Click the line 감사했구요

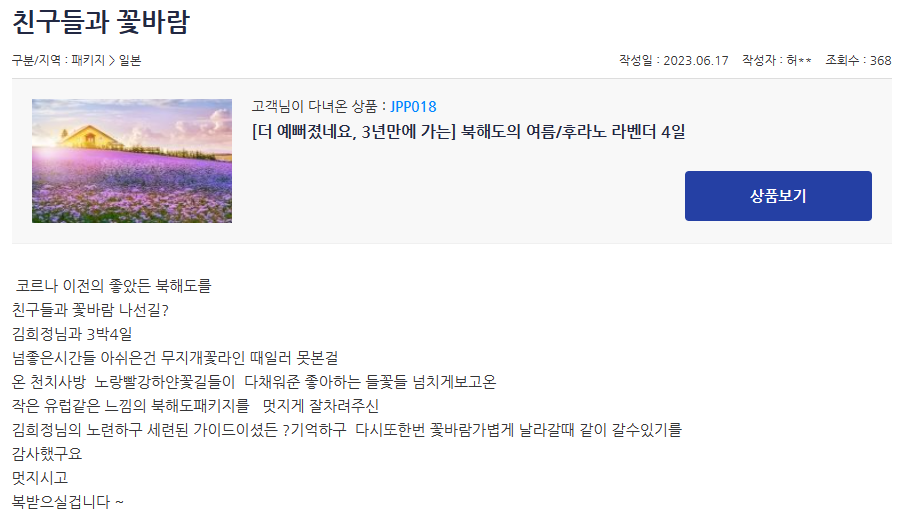coord(47,454)
